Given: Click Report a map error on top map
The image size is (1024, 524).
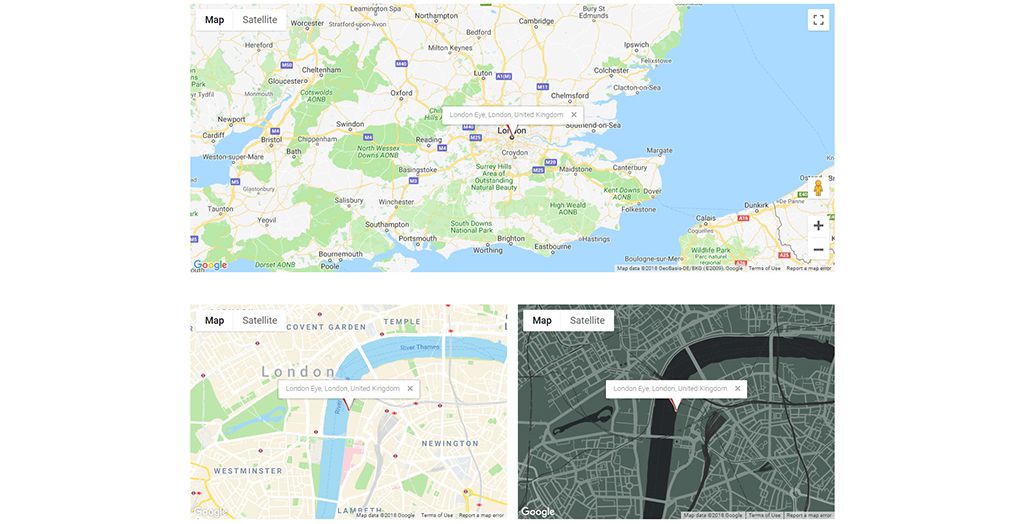Looking at the screenshot, I should pos(808,268).
